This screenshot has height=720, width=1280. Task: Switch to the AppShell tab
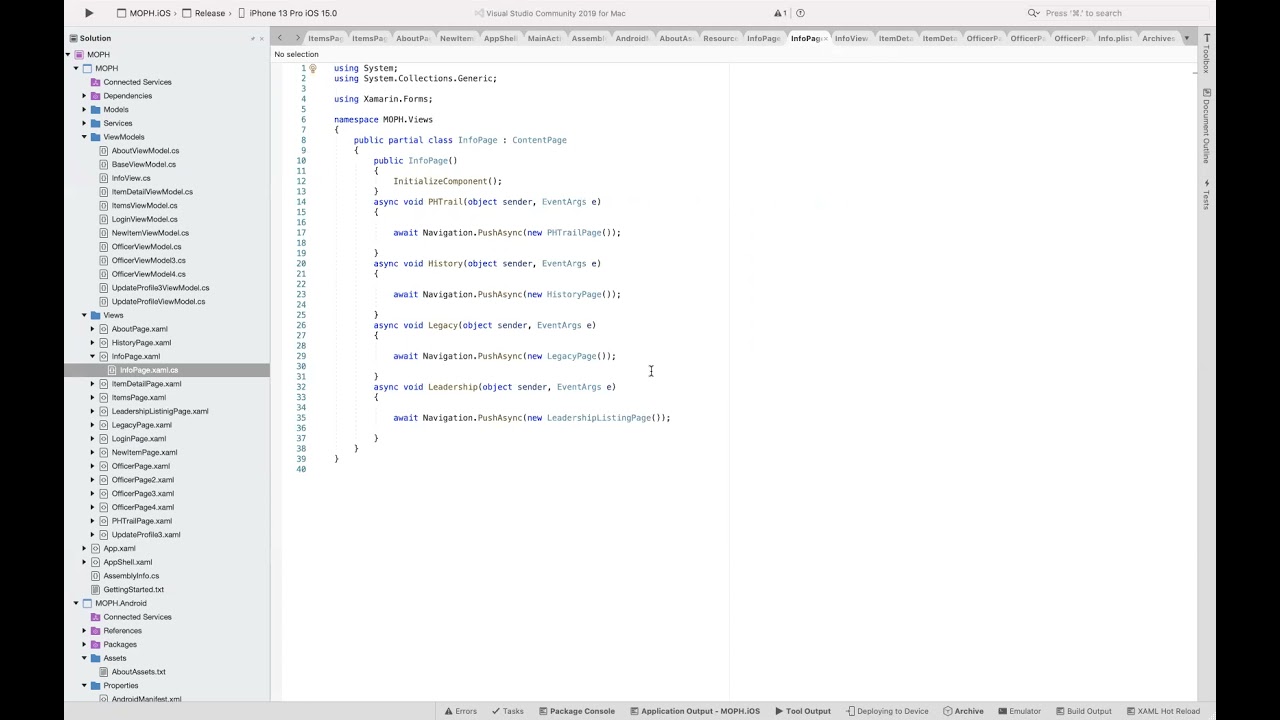[499, 38]
